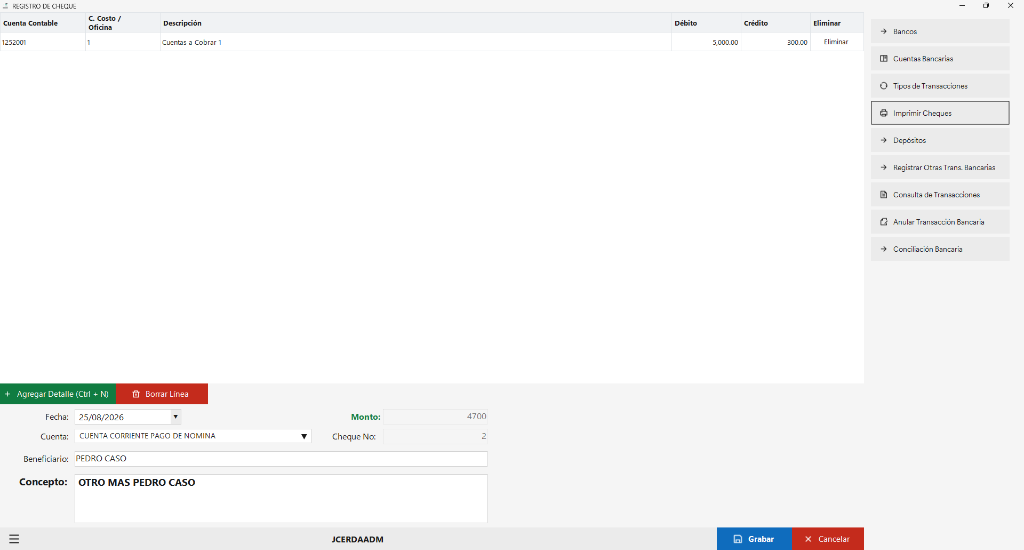Viewport: 1024px width, 550px height.
Task: Open the Depósitos menu item
Action: (x=940, y=140)
